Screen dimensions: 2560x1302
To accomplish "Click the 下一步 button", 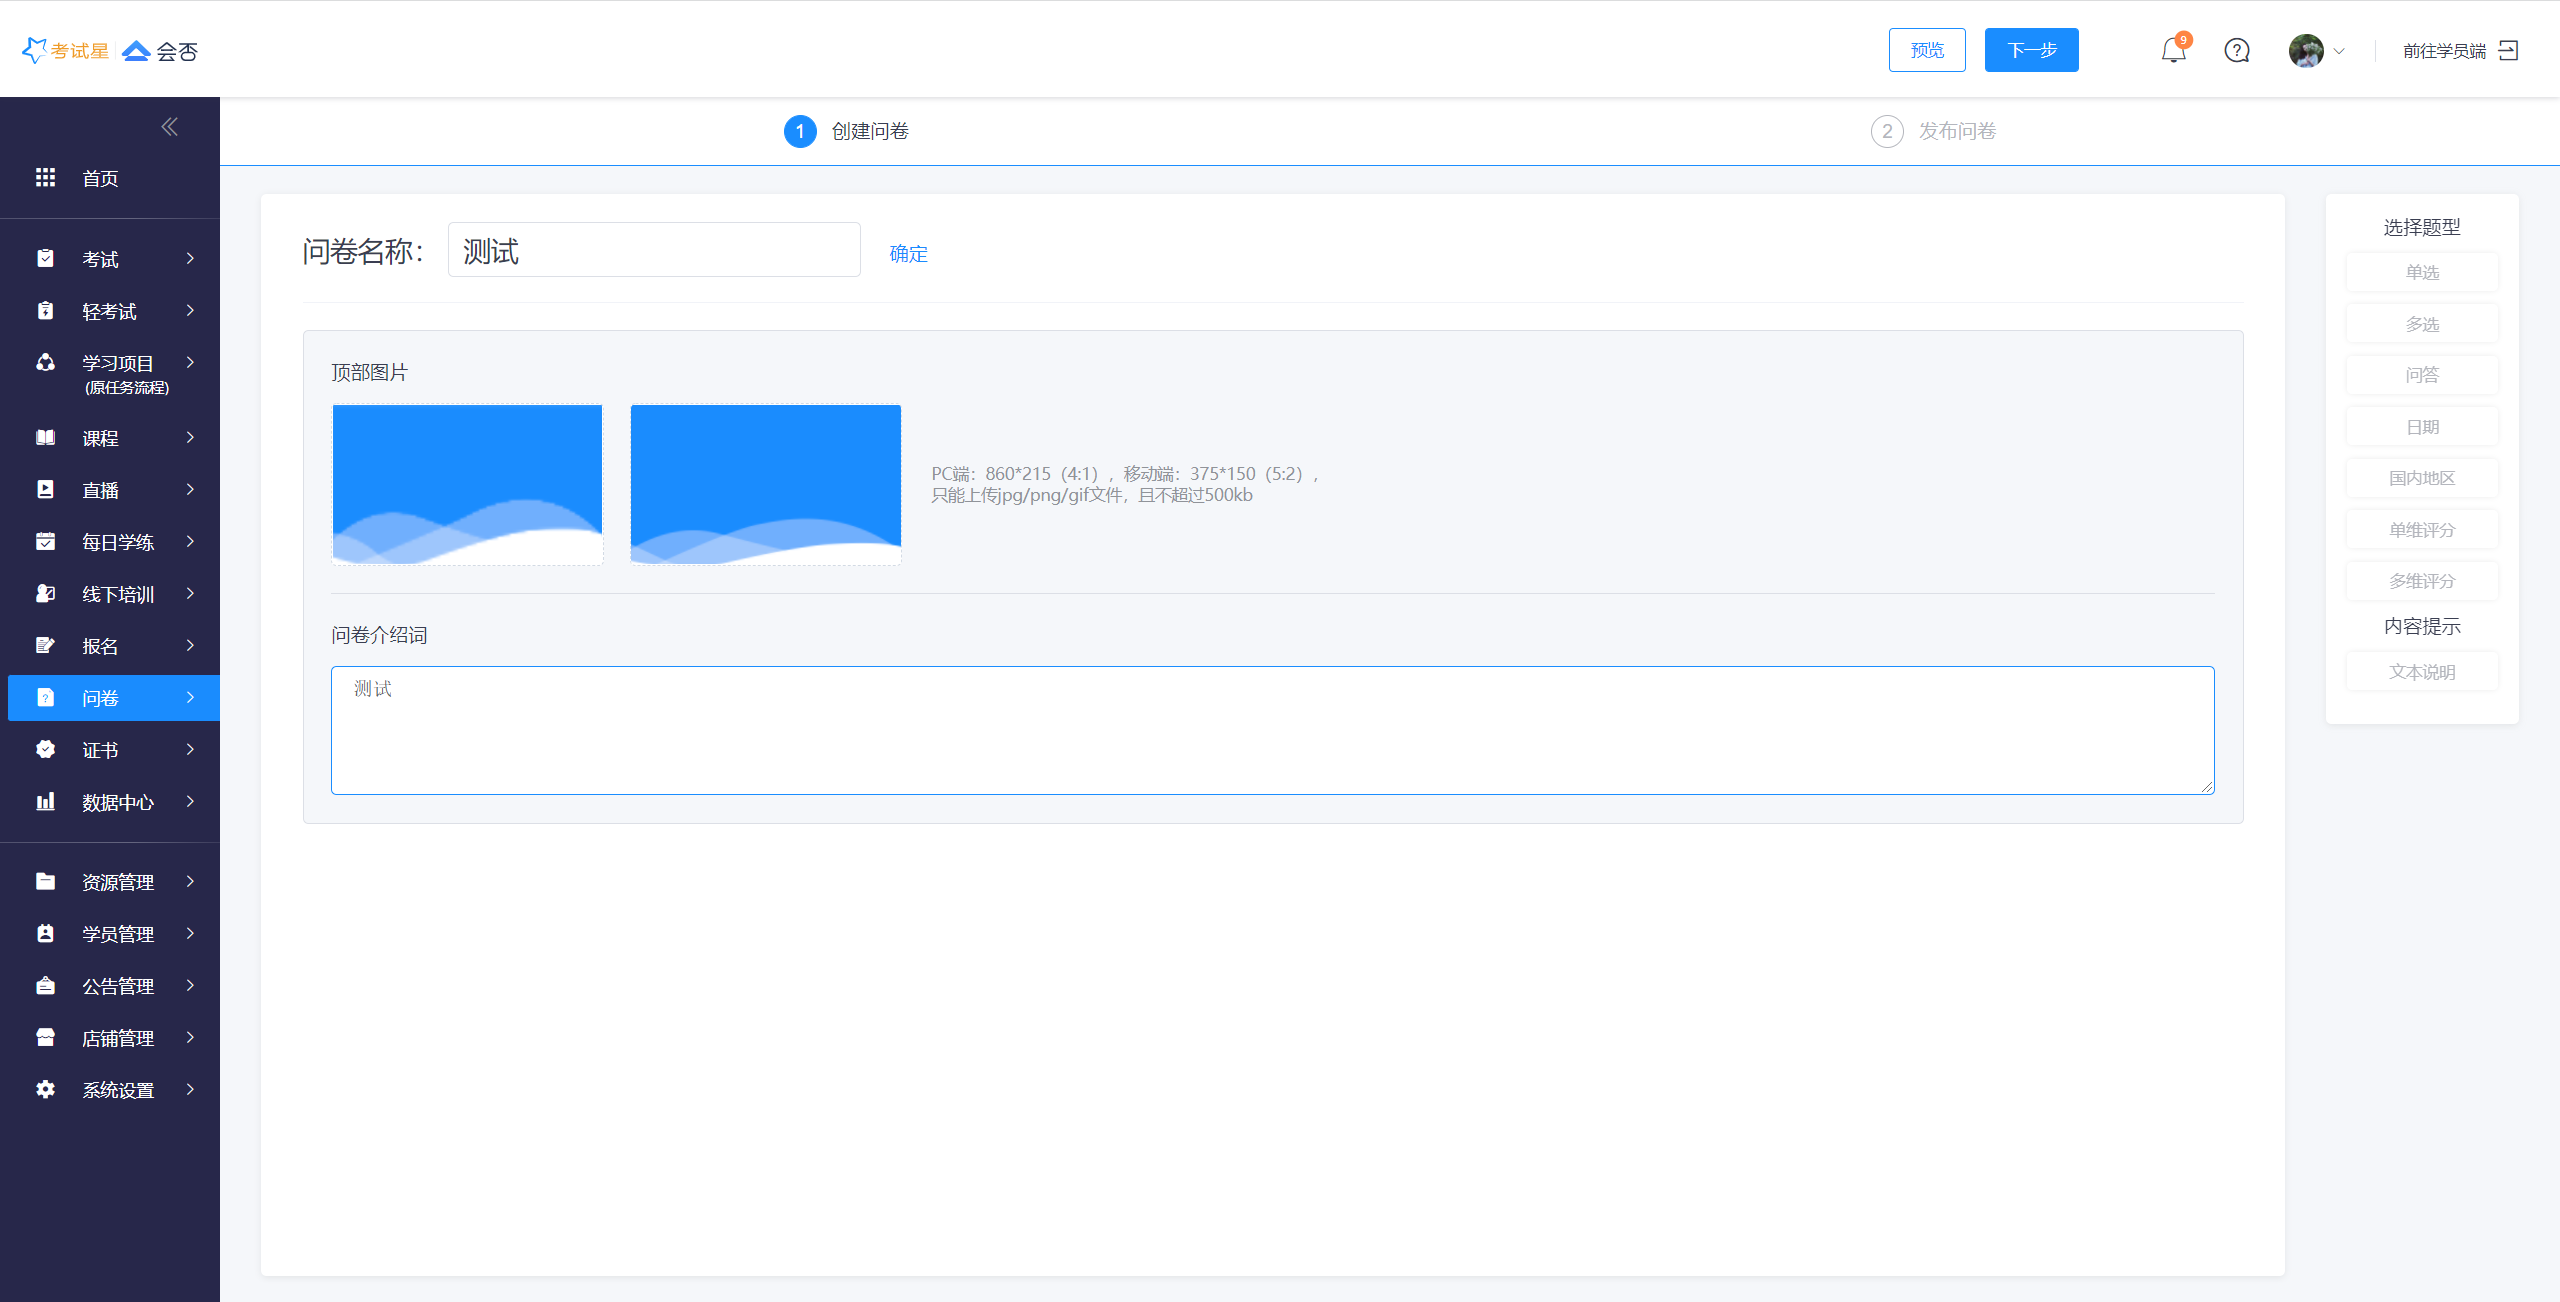I will click(2031, 50).
